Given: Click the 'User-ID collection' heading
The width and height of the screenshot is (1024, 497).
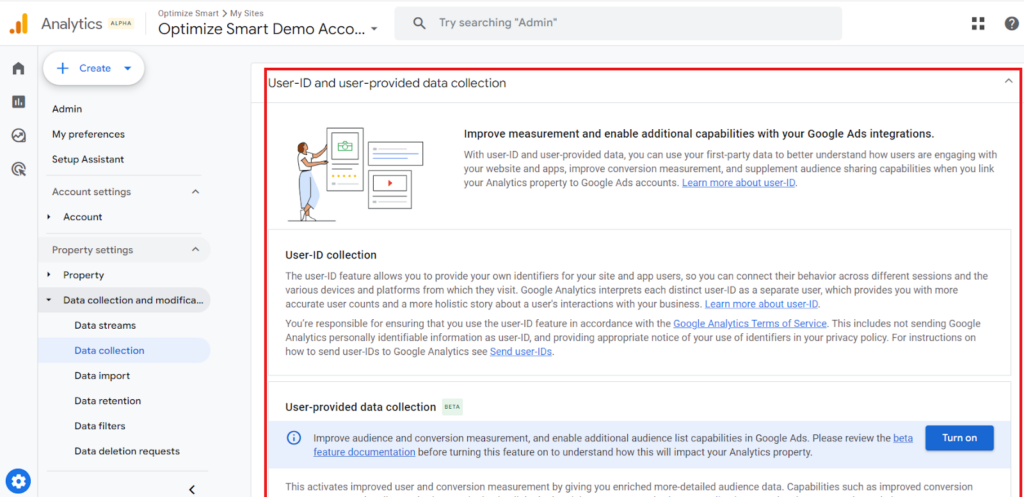Looking at the screenshot, I should click(331, 255).
